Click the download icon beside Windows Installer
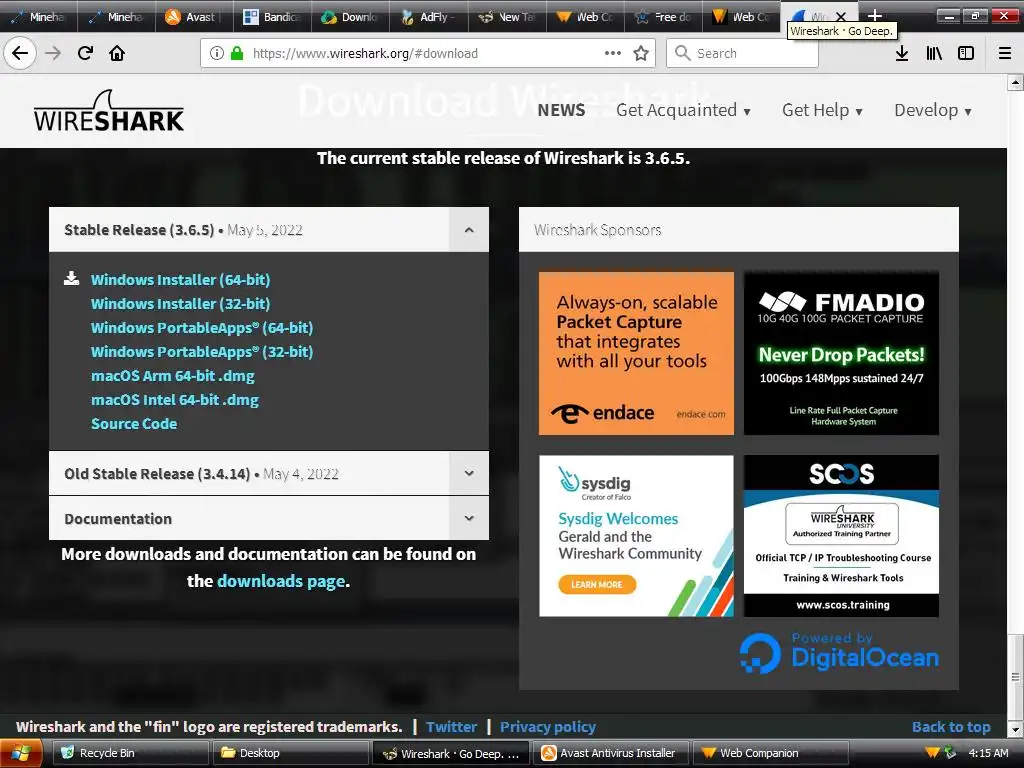1024x768 pixels. pyautogui.click(x=71, y=279)
